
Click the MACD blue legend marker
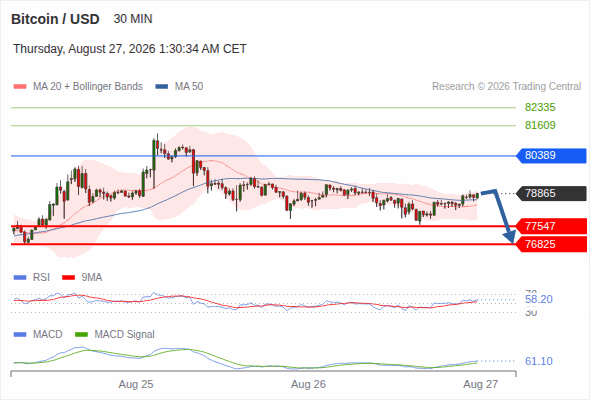[x=20, y=335]
